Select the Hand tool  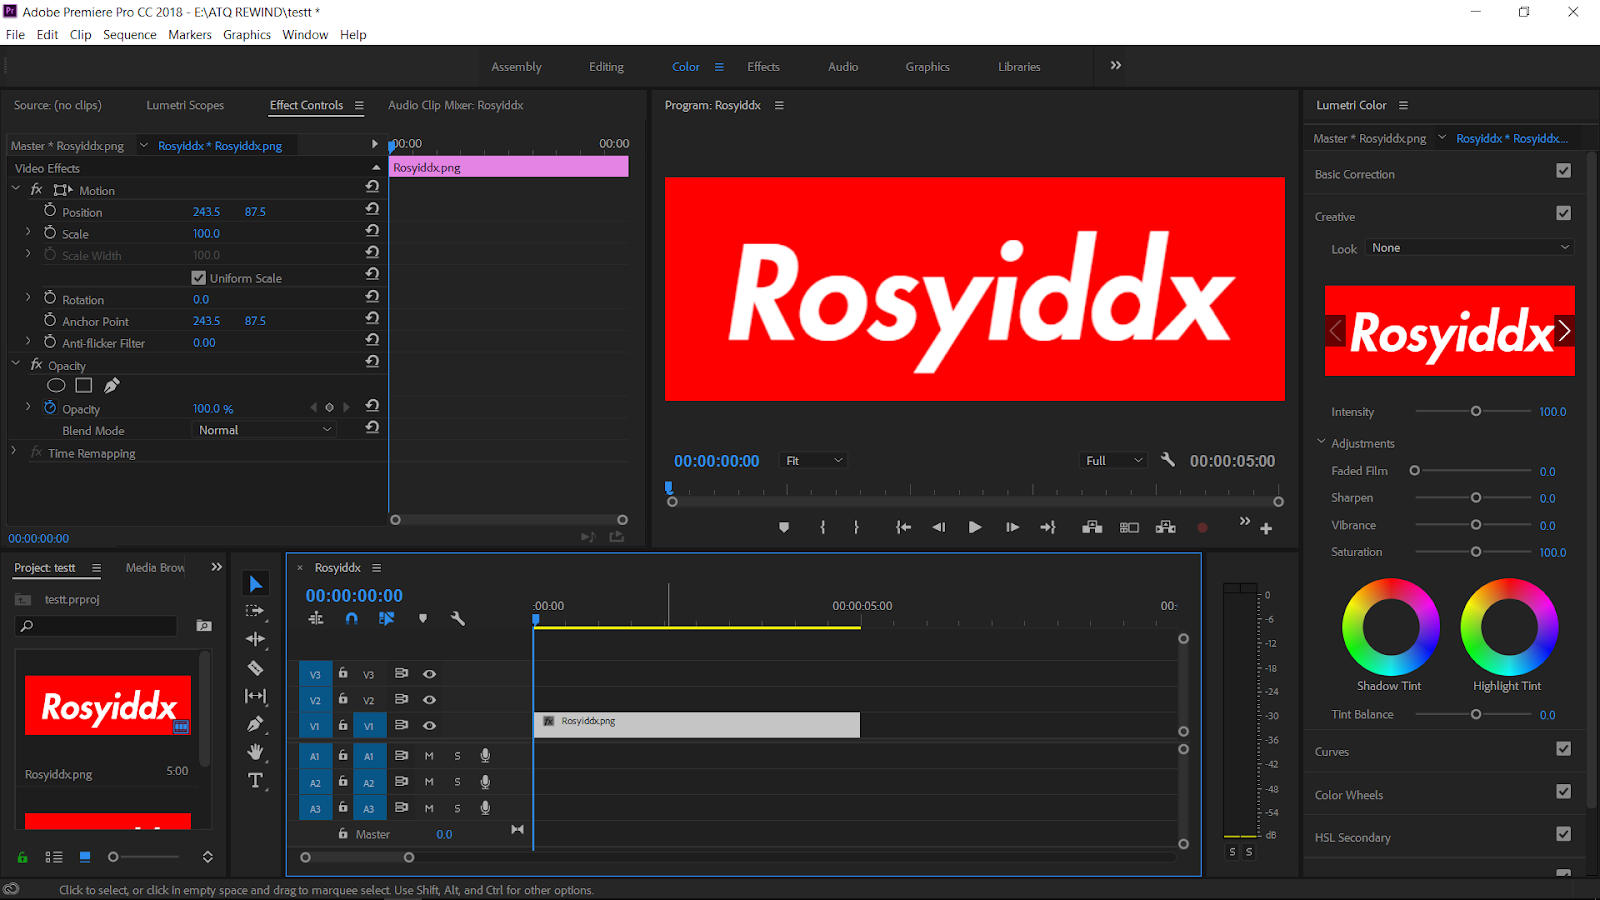tap(255, 752)
